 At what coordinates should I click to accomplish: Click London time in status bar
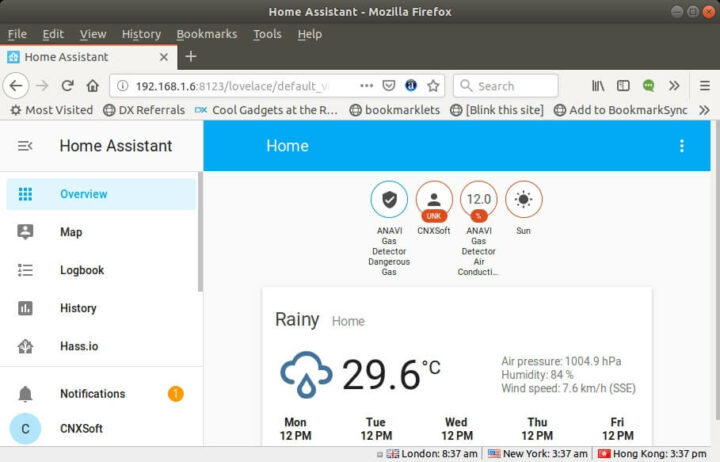click(x=432, y=454)
